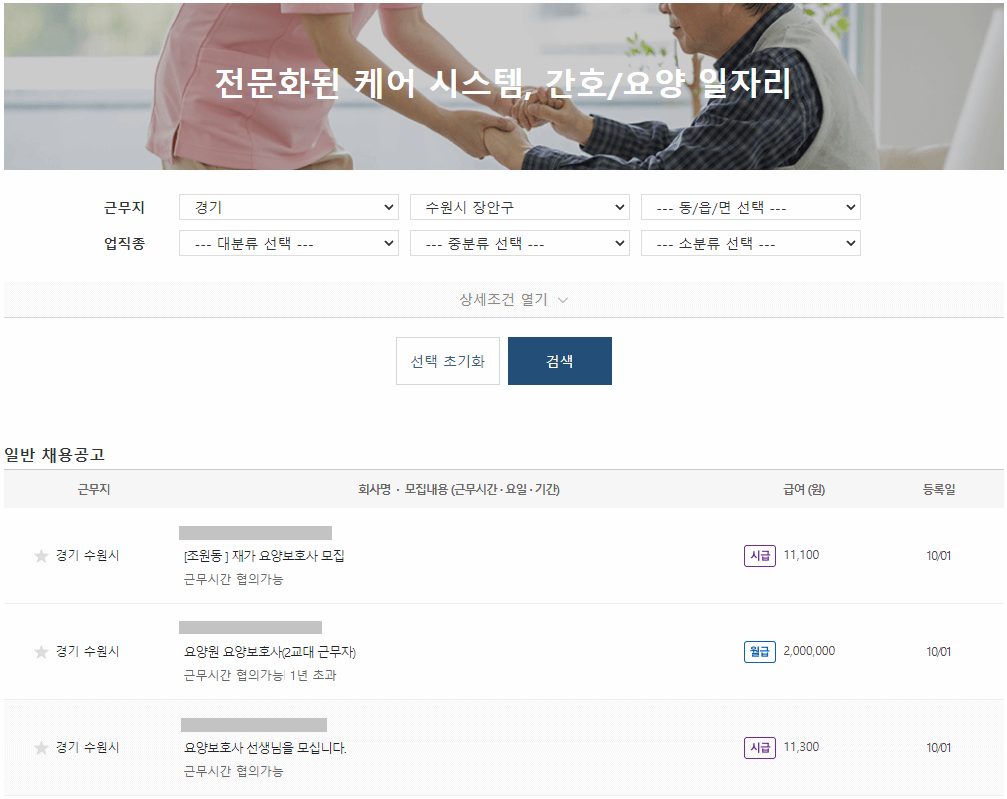Click the 등록일 column header
The image size is (1007, 799).
[x=939, y=489]
